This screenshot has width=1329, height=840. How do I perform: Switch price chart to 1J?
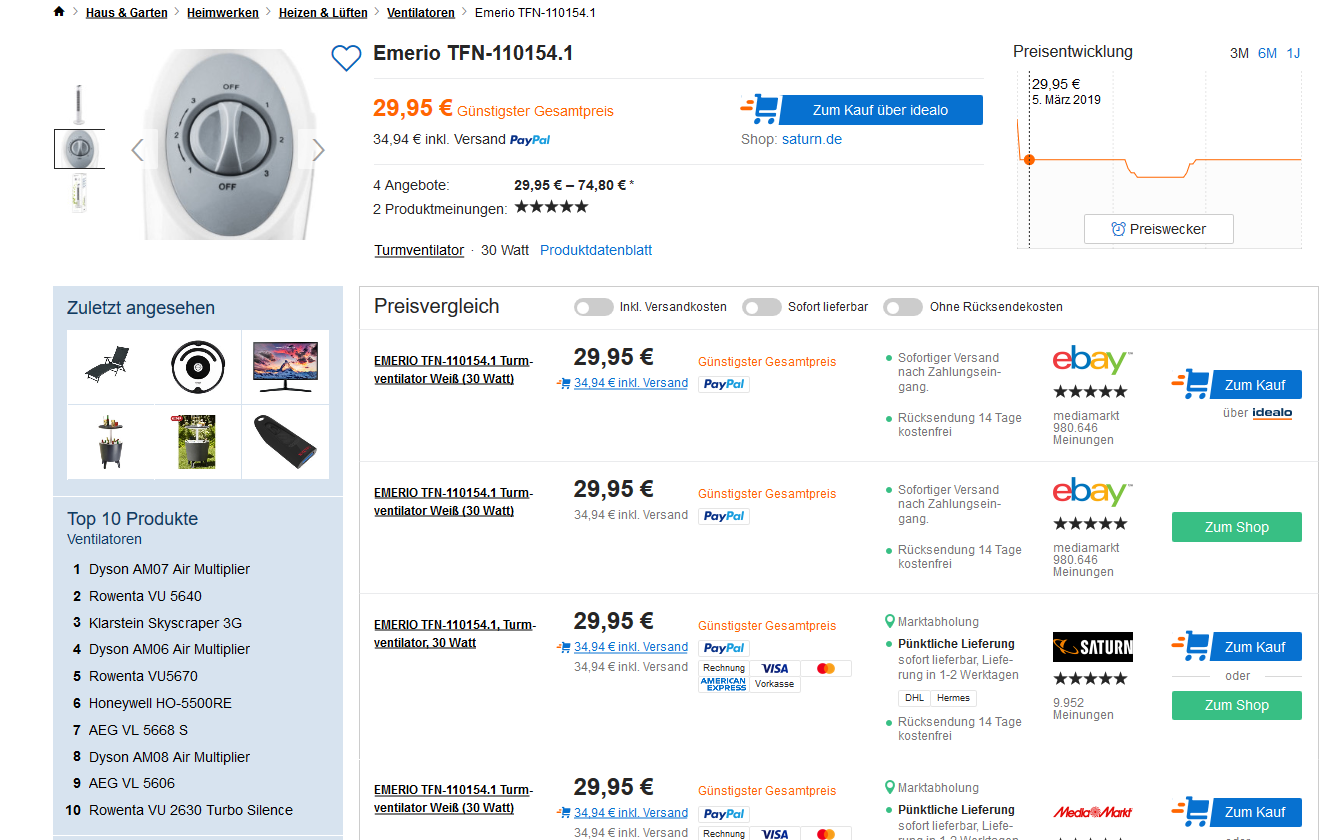point(1293,53)
